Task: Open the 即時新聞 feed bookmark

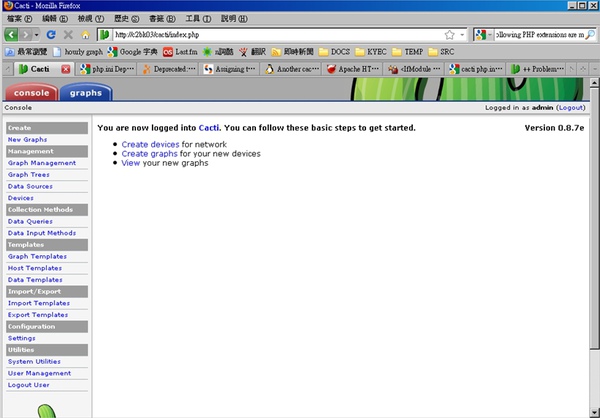Action: [292, 52]
